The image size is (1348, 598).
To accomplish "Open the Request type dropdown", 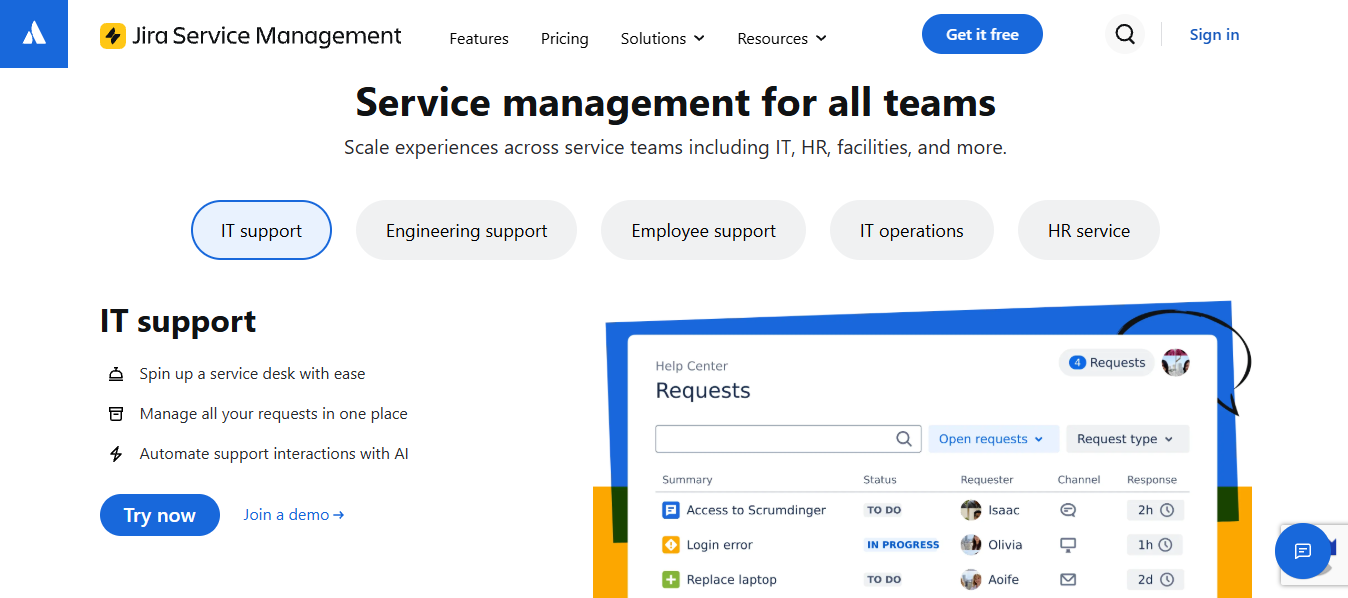I will point(1127,439).
